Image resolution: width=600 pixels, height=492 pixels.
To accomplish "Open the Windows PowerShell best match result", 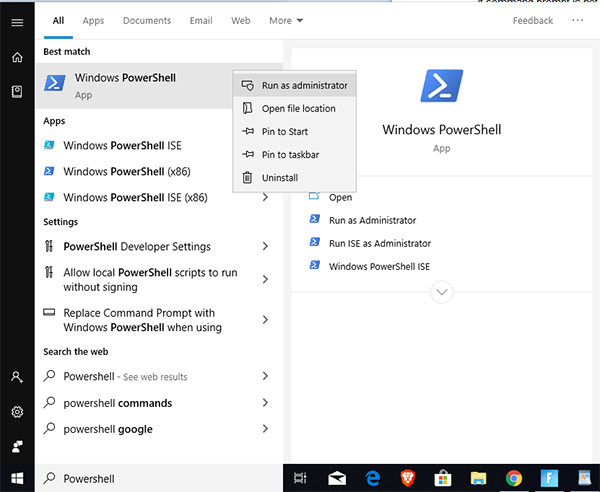I will 135,86.
